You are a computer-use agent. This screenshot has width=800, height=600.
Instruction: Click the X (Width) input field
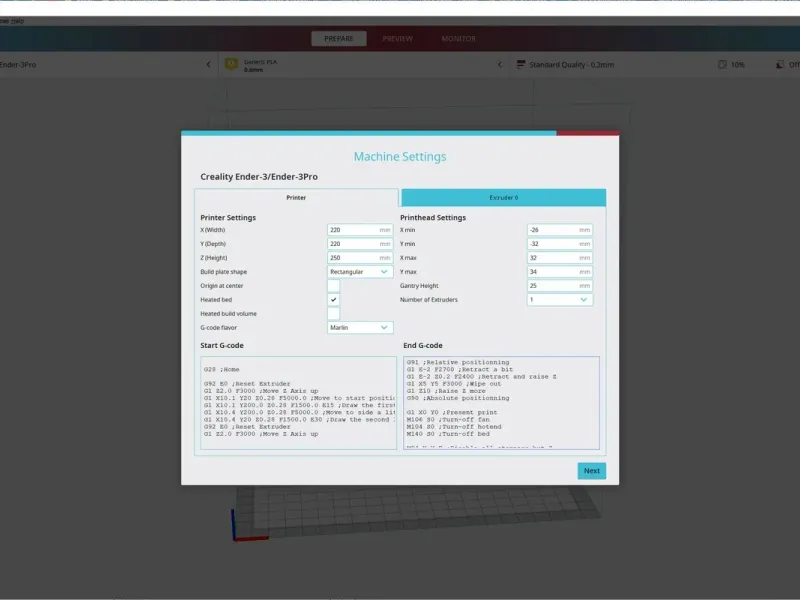click(x=360, y=230)
